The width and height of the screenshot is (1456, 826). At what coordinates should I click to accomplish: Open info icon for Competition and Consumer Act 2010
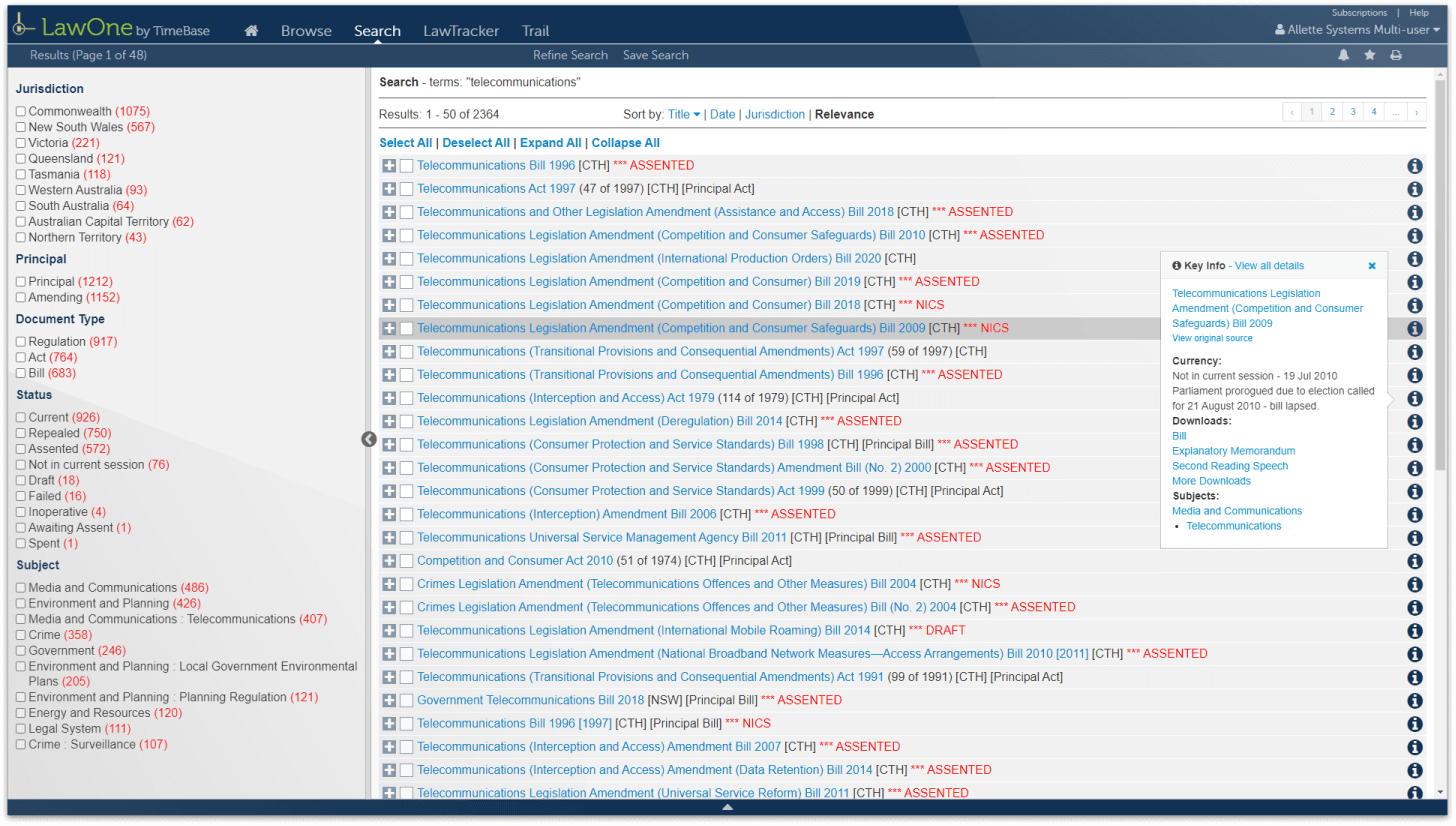(x=1414, y=561)
